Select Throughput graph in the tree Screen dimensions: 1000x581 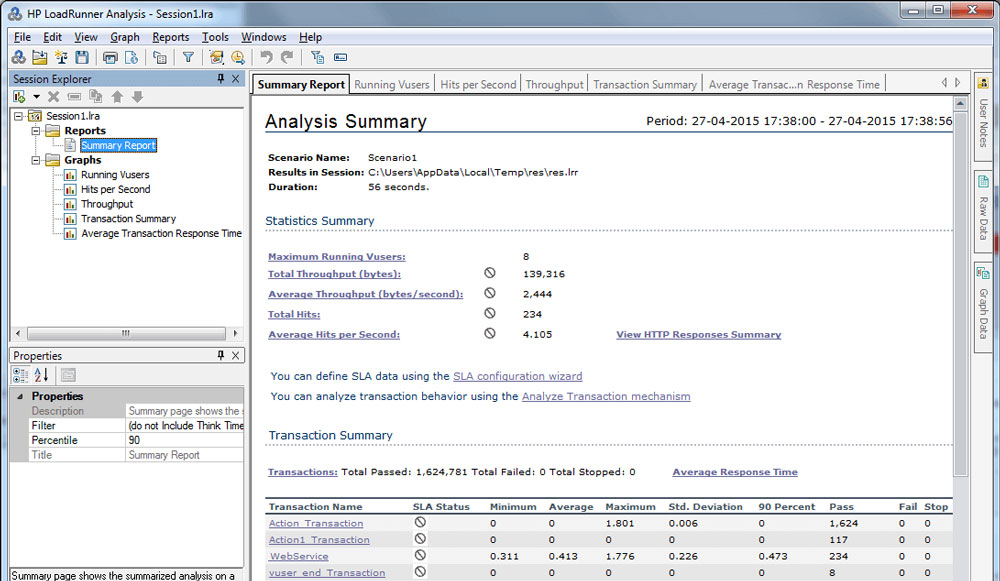(107, 204)
